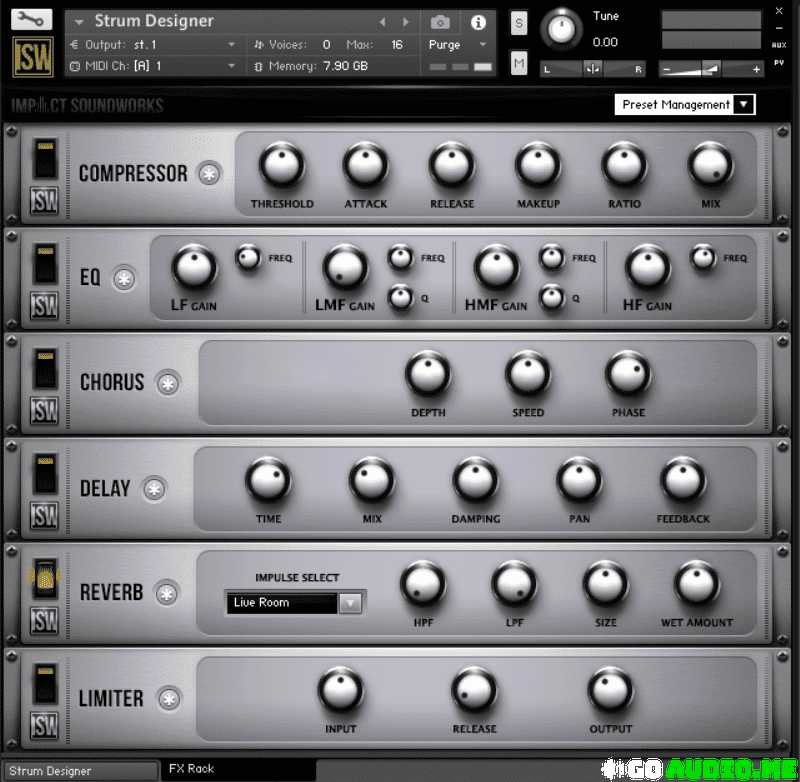Click the stereo pan slider

tap(593, 68)
